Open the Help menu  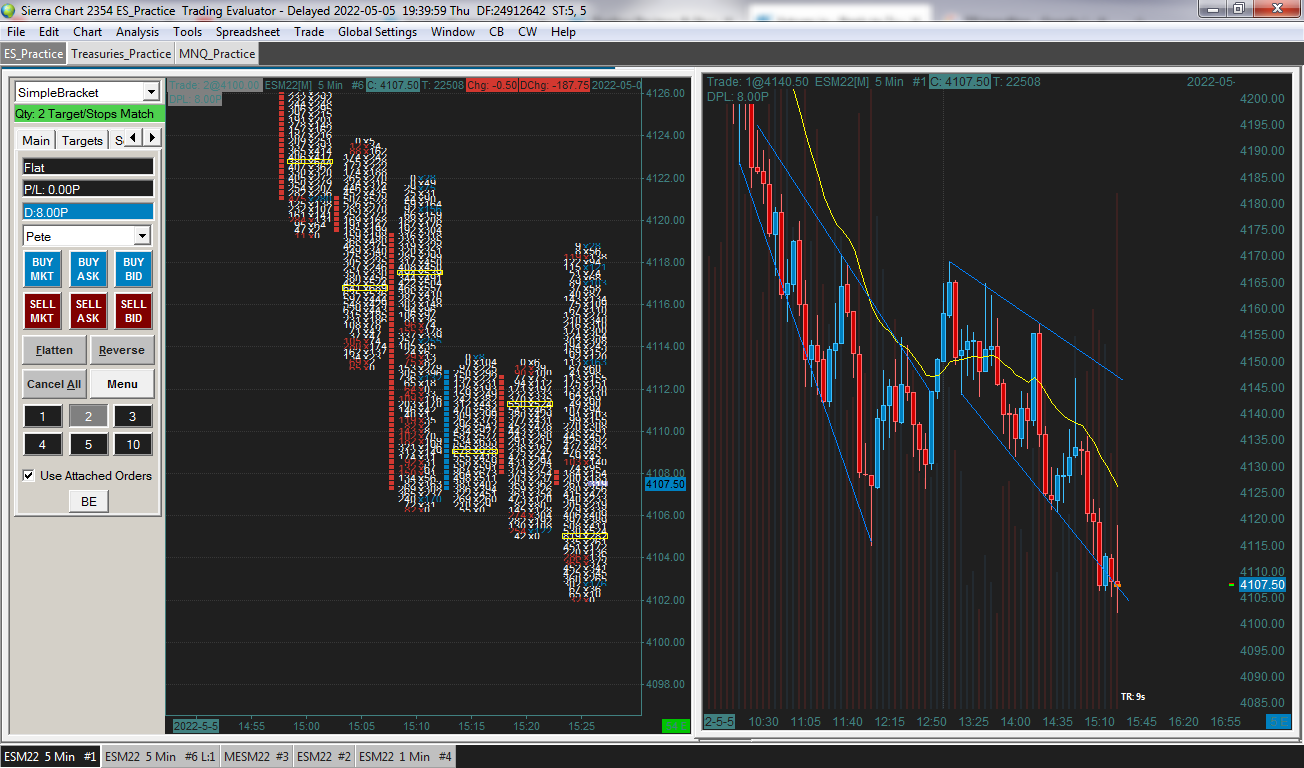pos(563,32)
